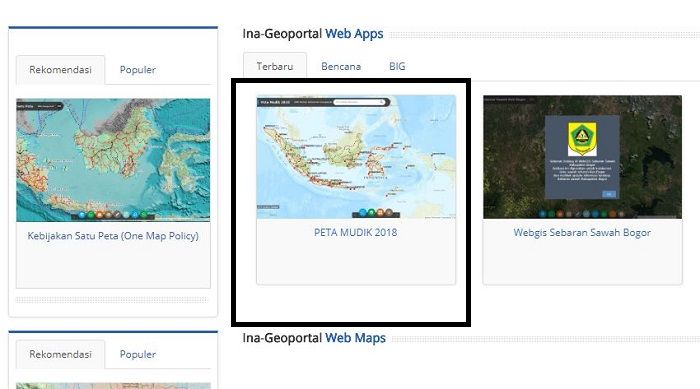700x389 pixels.
Task: Click green round widget icon in PETA MUDIK preview
Action: [x=371, y=213]
